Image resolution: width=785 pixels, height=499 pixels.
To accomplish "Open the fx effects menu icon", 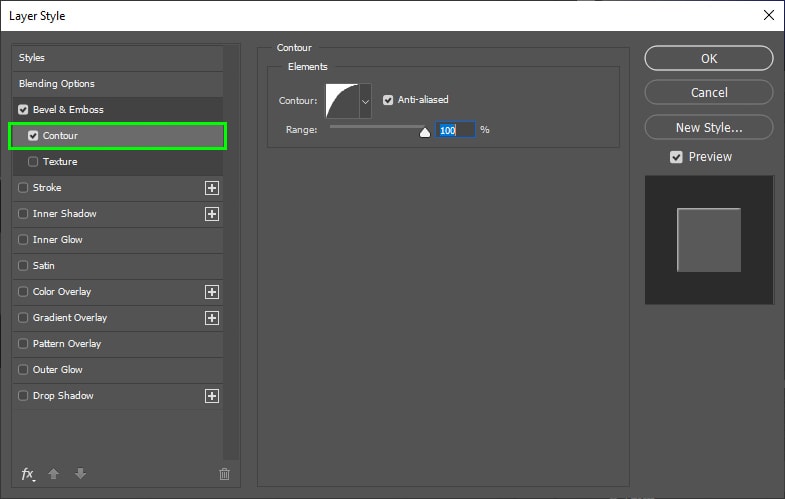I will pyautogui.click(x=28, y=474).
